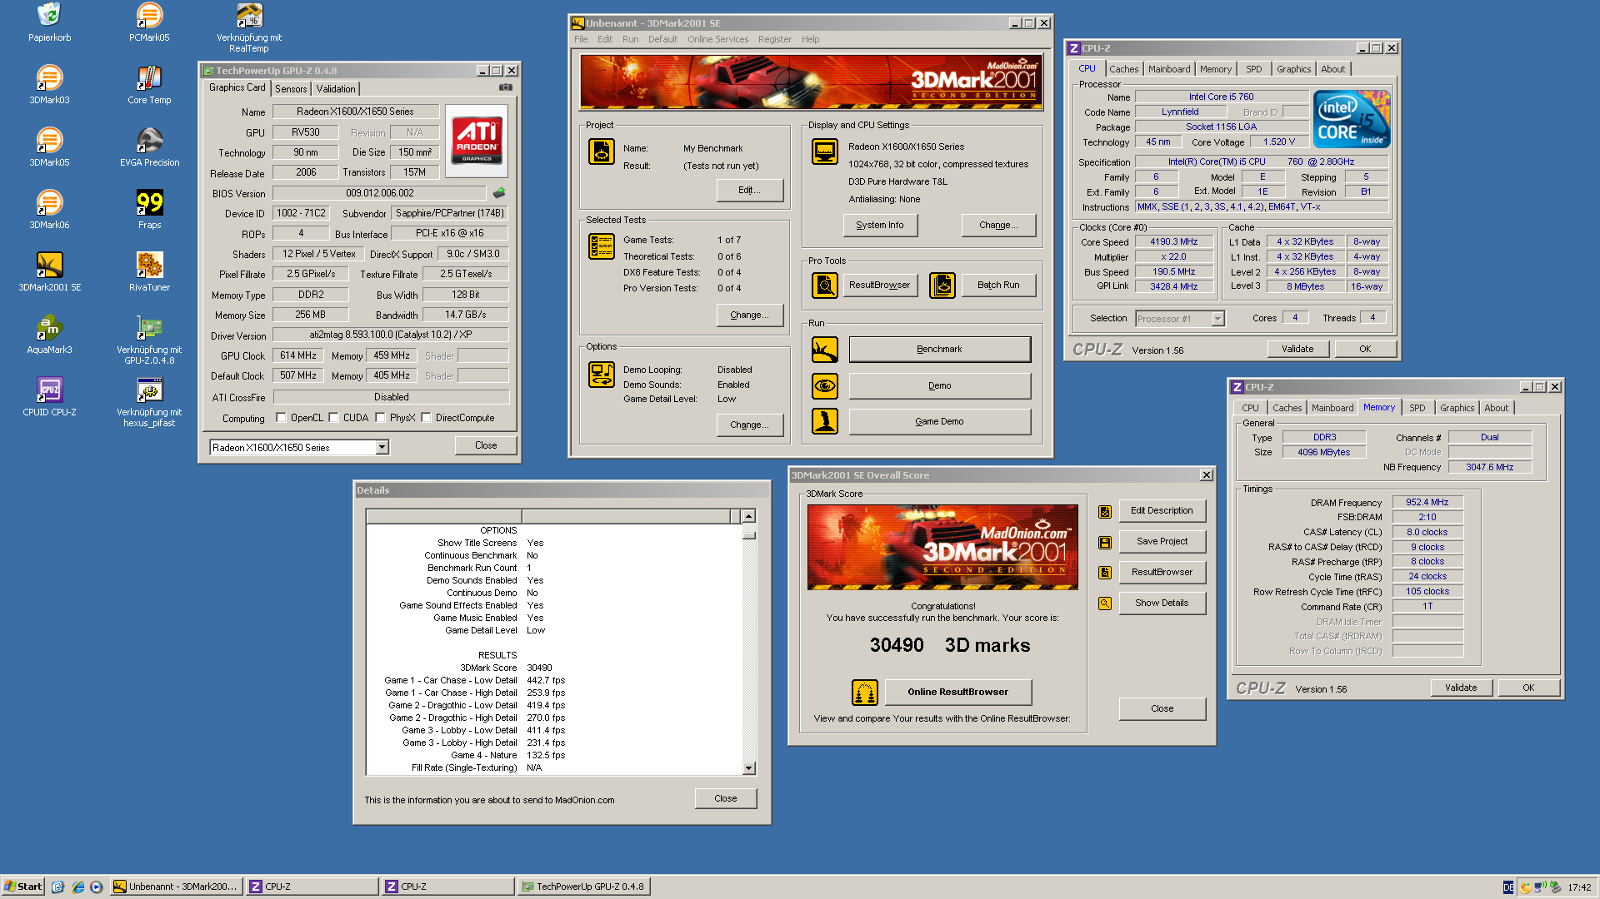Switch to the Sensors tab in GPU-Z
The width and height of the screenshot is (1600, 899).
pos(291,89)
